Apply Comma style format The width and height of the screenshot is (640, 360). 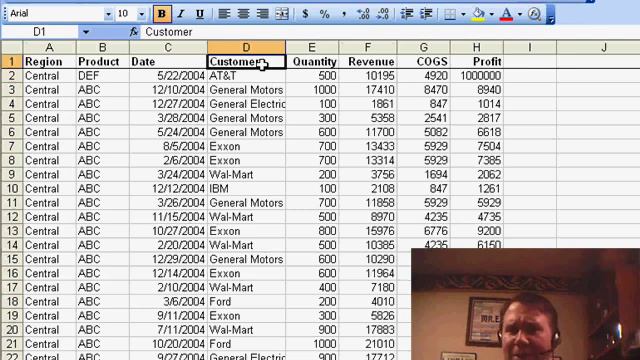point(344,14)
